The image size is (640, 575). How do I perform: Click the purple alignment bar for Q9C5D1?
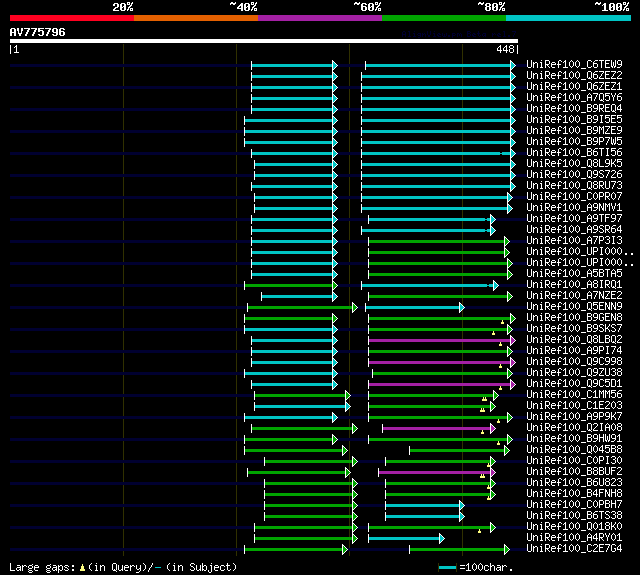(440, 384)
